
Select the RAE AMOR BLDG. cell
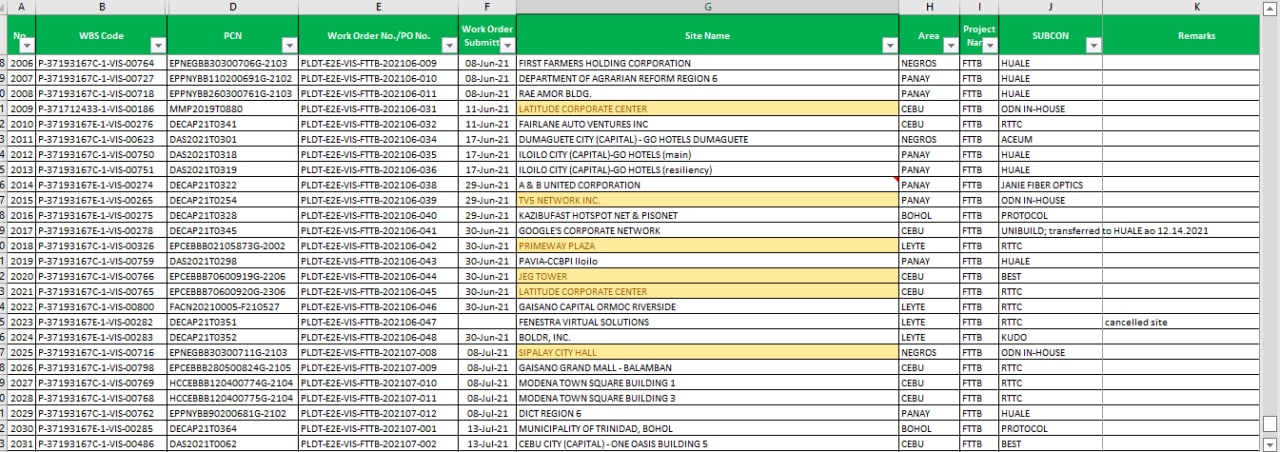tap(707, 91)
